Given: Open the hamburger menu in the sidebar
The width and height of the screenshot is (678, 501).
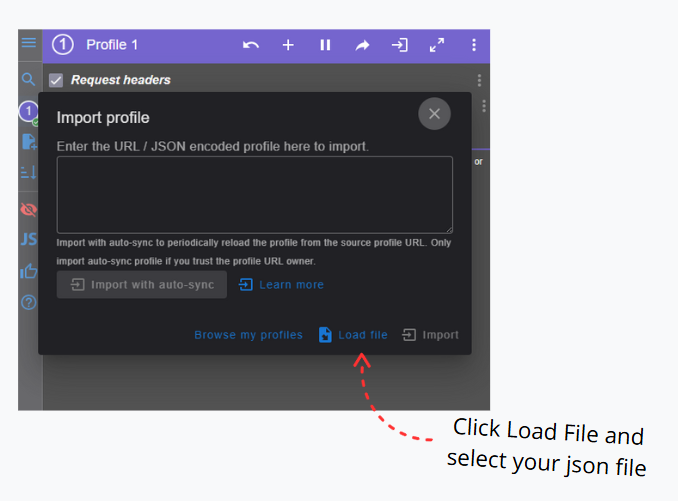Looking at the screenshot, I should coord(29,43).
